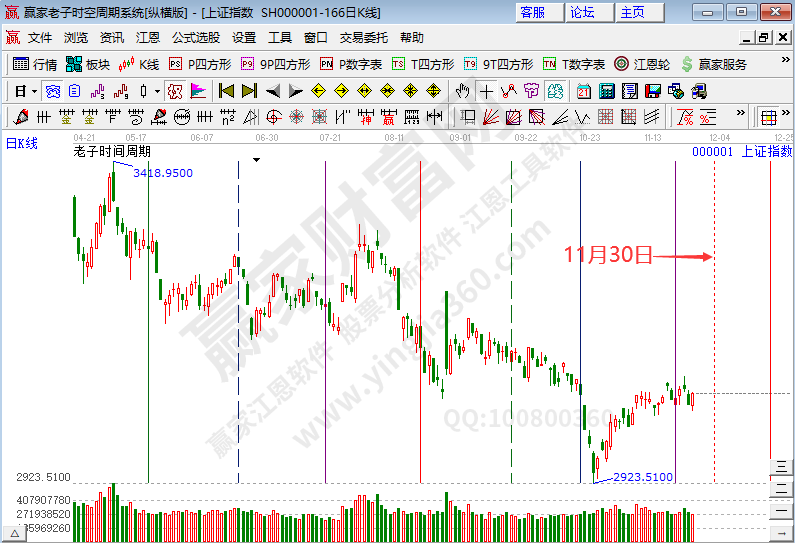
Task: Expand the 日 period dropdown arrow
Action: click(x=33, y=91)
